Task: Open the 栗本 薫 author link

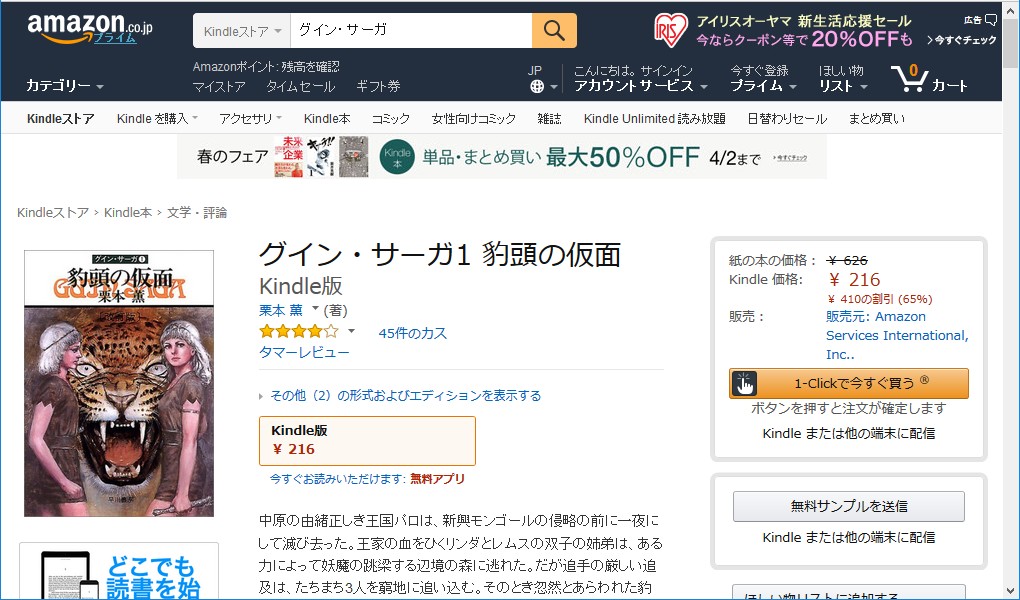Action: pos(283,310)
